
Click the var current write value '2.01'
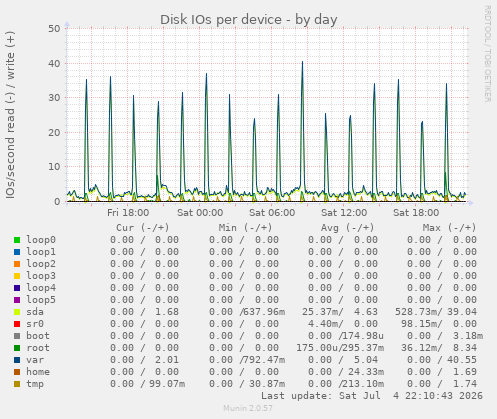pyautogui.click(x=167, y=360)
